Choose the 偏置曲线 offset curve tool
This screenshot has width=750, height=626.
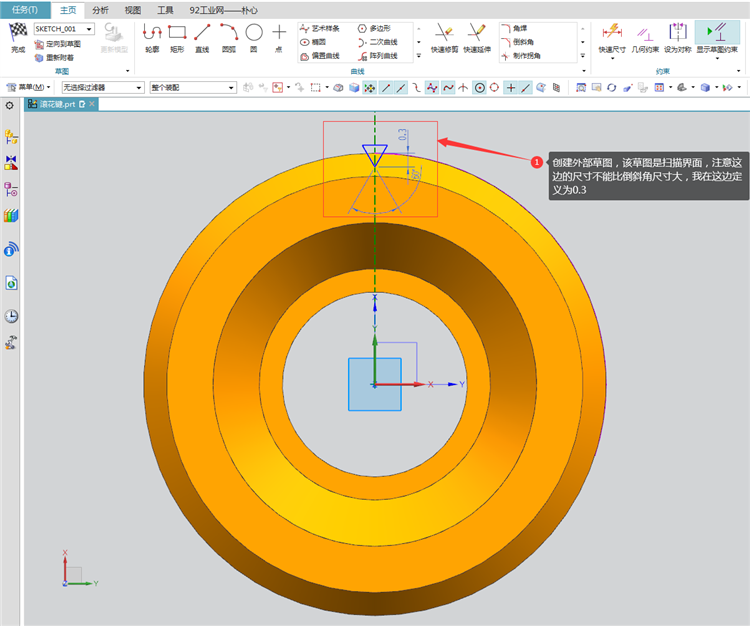click(x=320, y=56)
